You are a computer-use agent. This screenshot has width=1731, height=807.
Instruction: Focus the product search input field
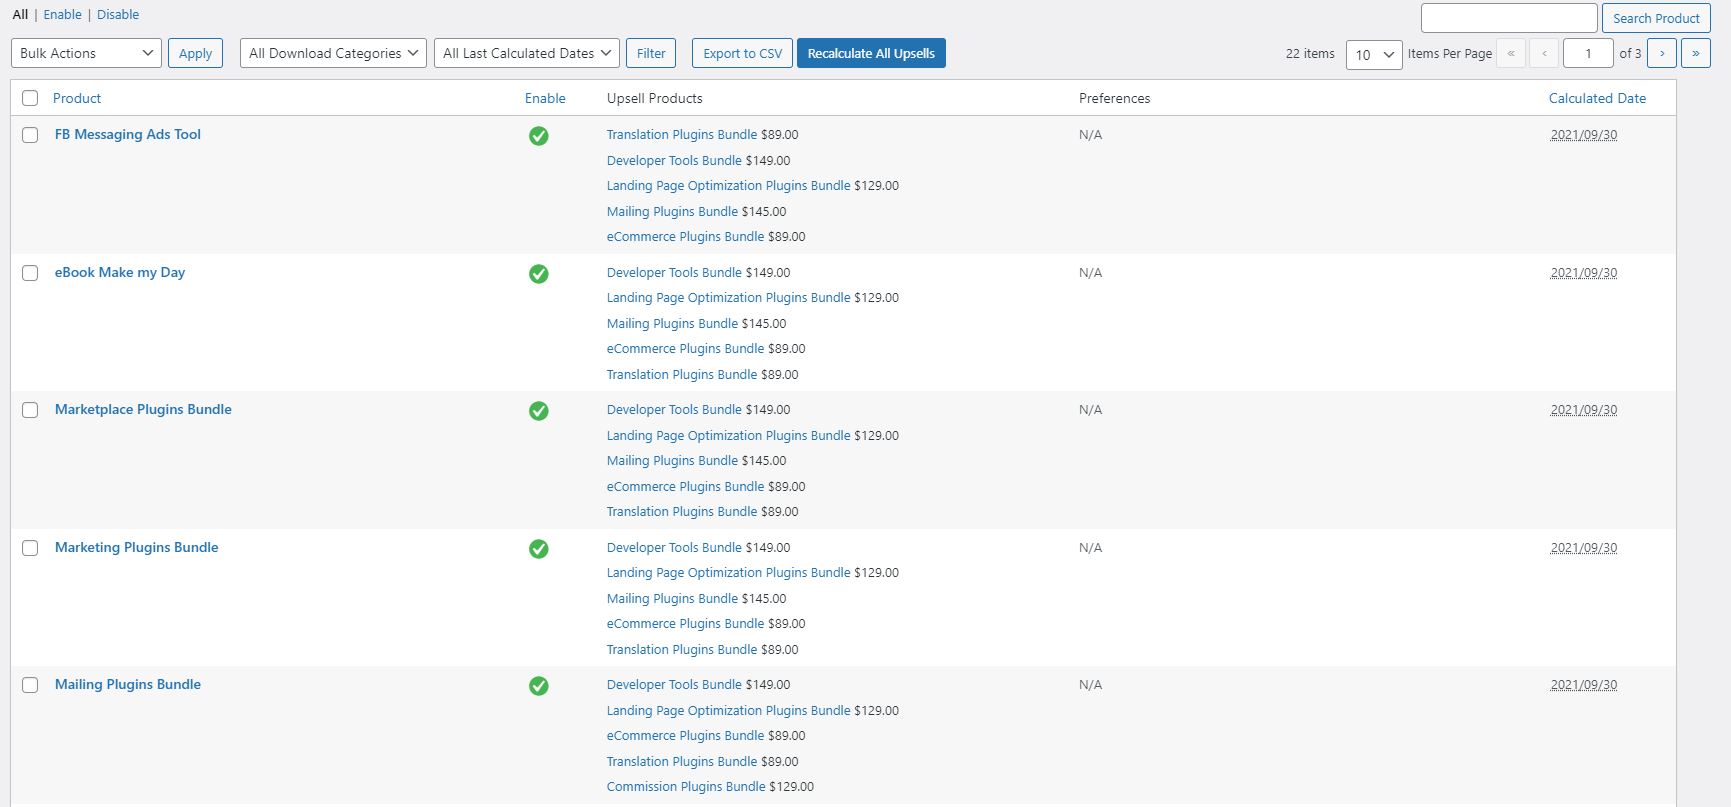tap(1509, 18)
